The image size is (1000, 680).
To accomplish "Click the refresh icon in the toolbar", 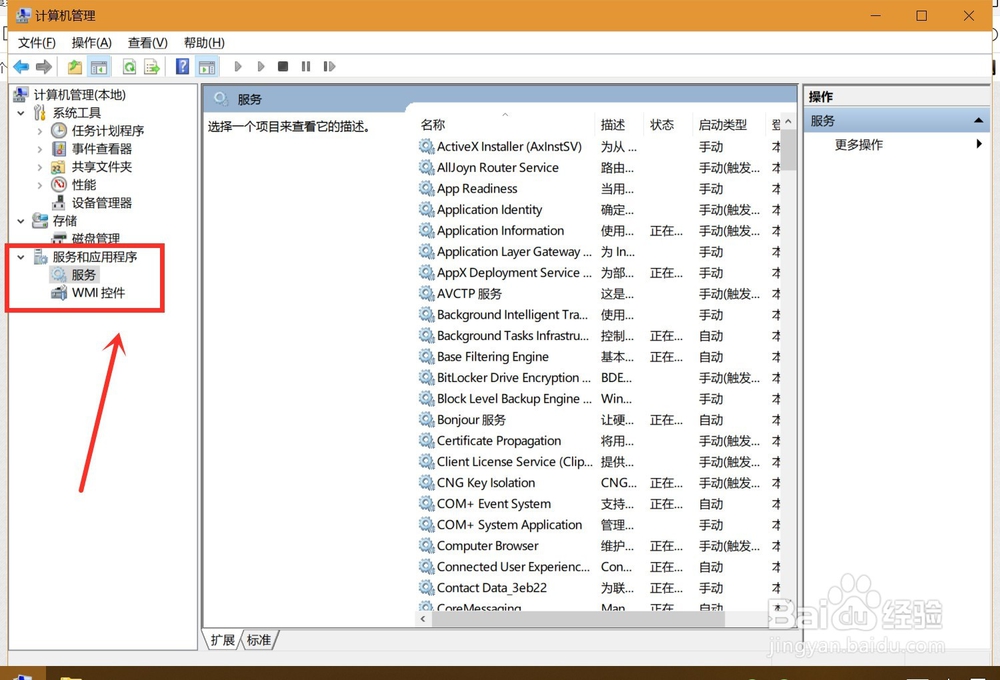I will pyautogui.click(x=130, y=66).
